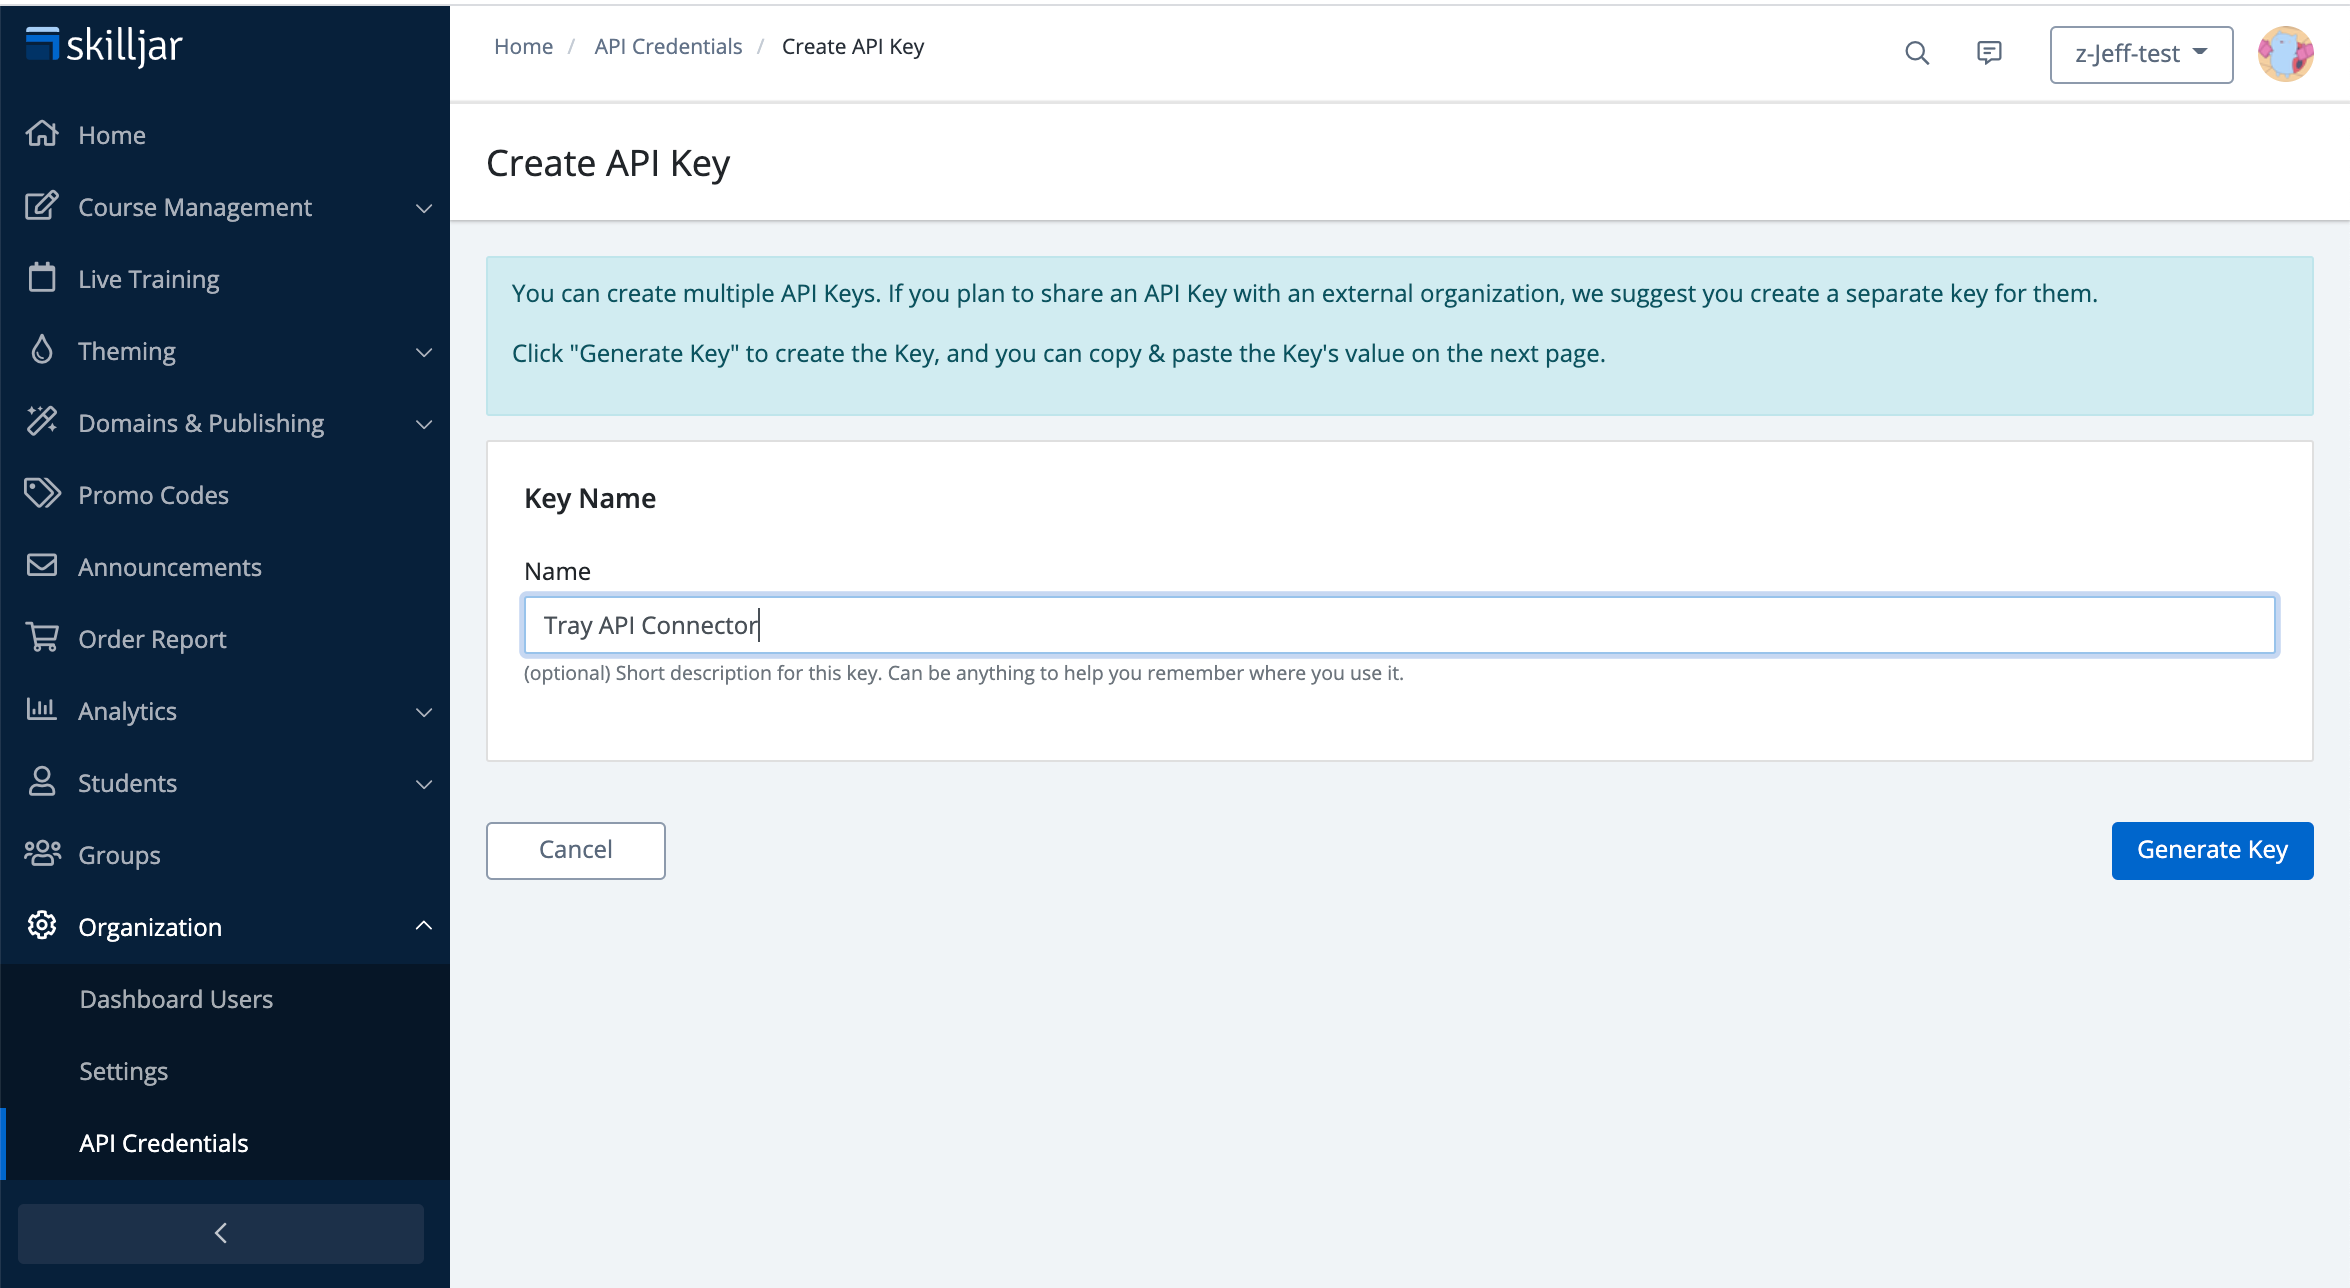Expand the Course Management chevron
Viewport: 2350px width, 1288px height.
pos(424,208)
